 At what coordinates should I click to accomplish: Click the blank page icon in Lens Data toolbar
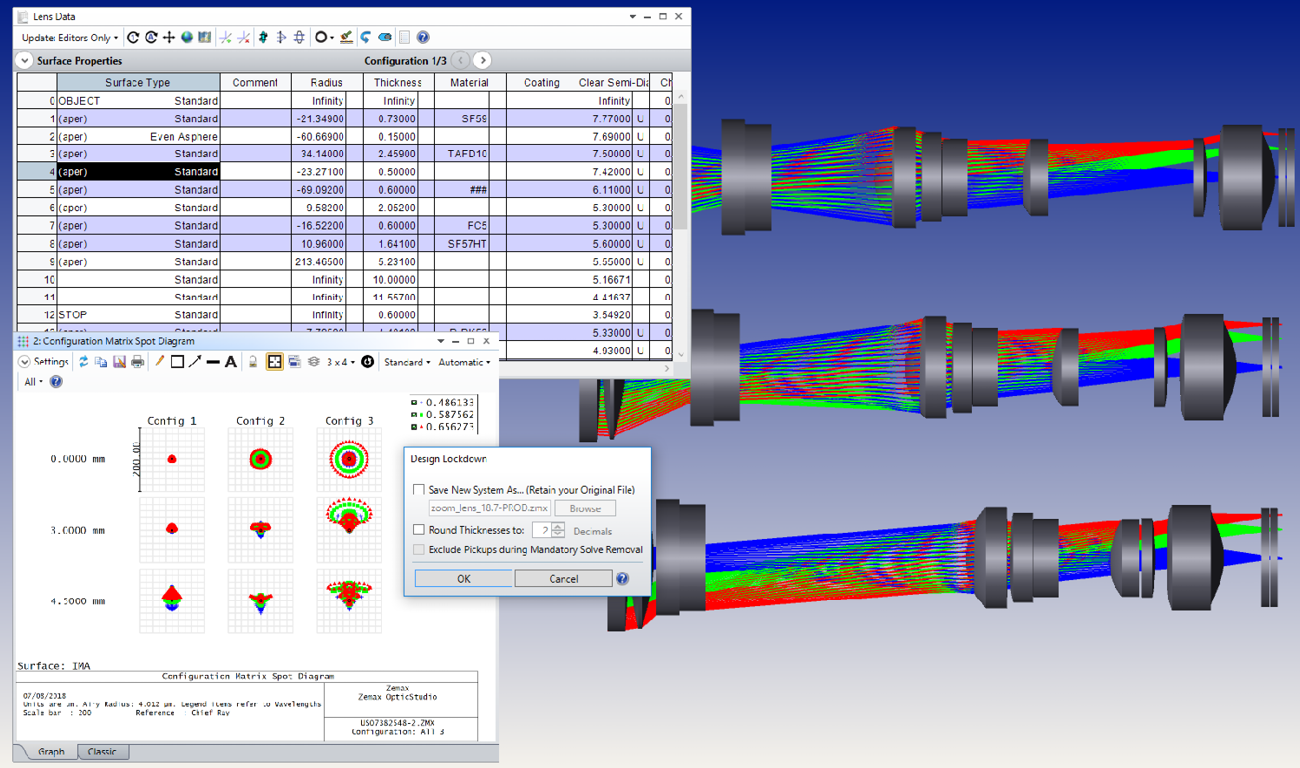pyautogui.click(x=404, y=37)
